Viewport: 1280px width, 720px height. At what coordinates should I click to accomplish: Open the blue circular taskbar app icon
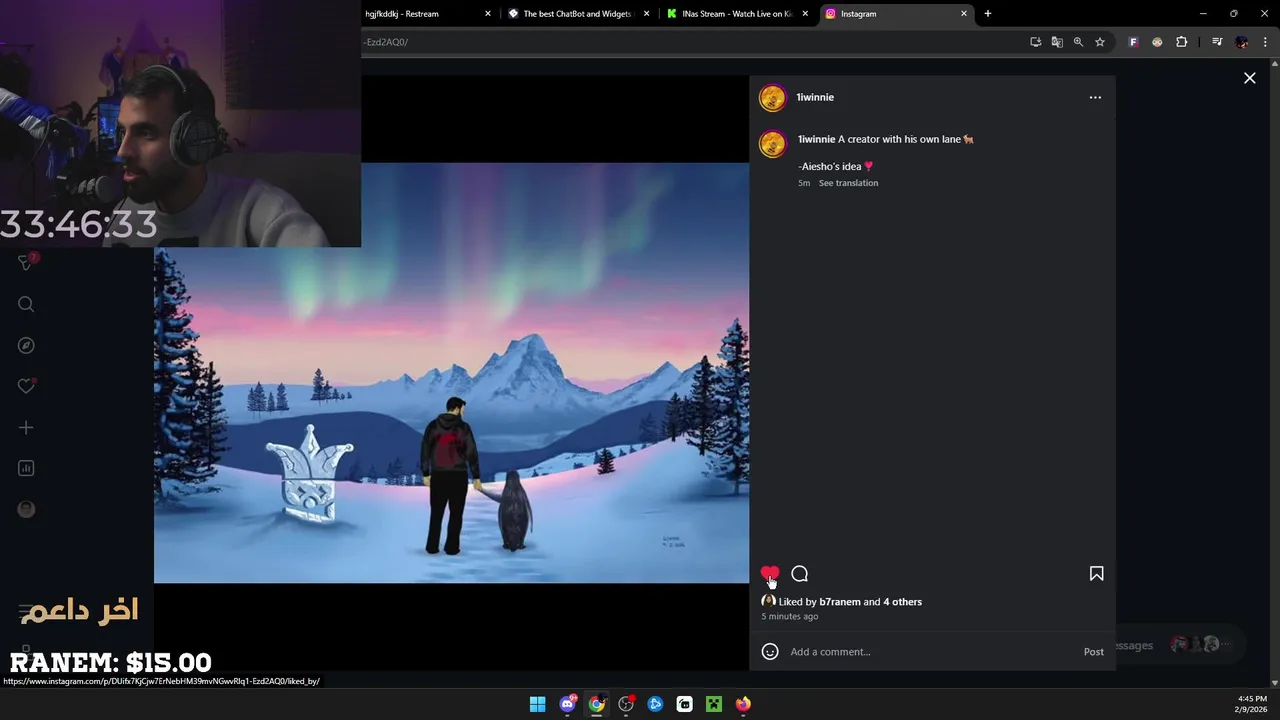point(655,704)
